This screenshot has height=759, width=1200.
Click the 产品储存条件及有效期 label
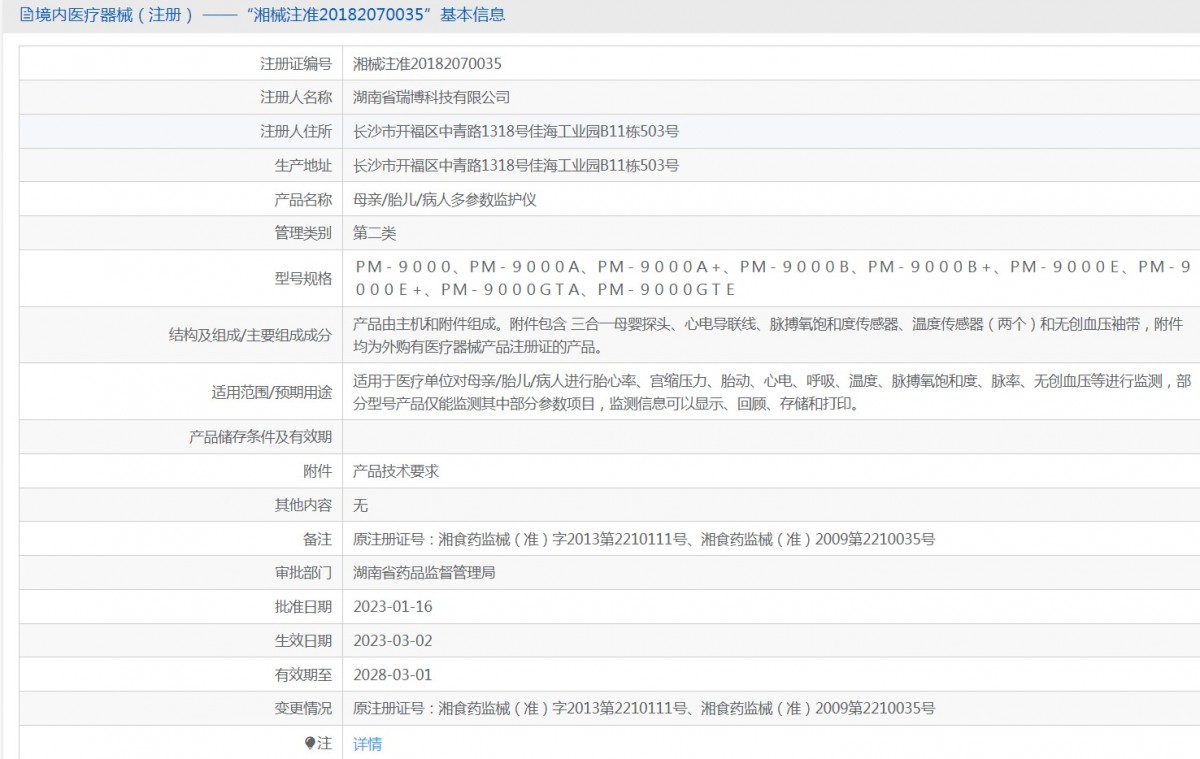click(x=260, y=437)
